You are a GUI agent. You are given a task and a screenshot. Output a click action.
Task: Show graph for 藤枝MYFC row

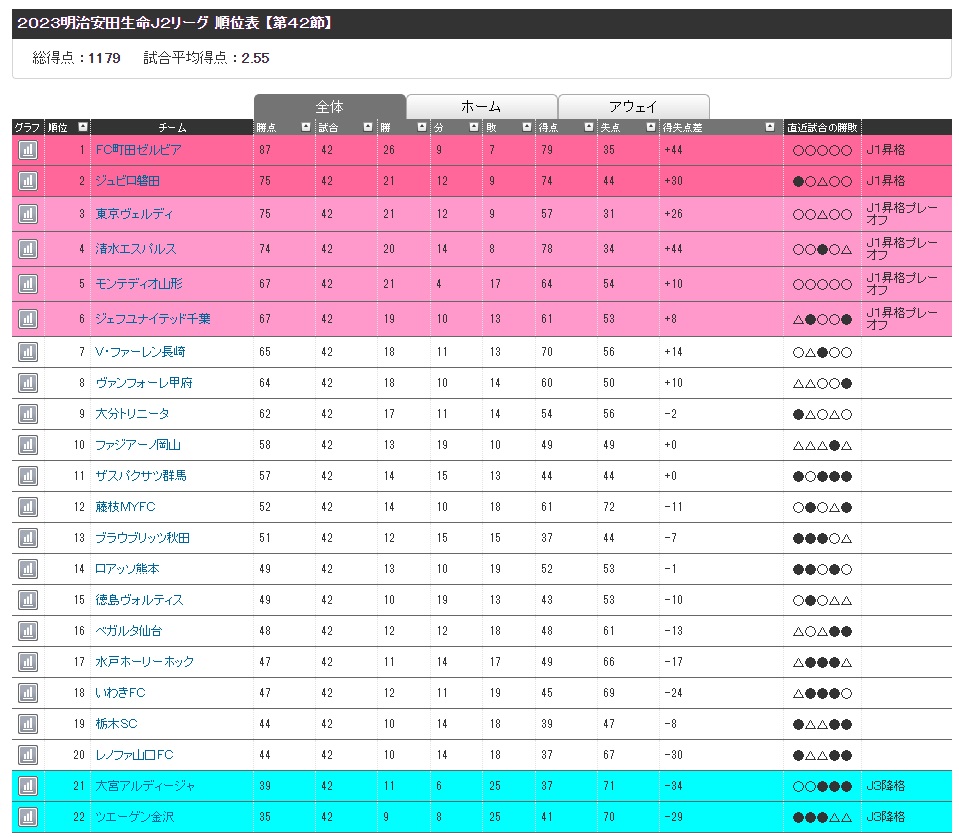[27, 507]
